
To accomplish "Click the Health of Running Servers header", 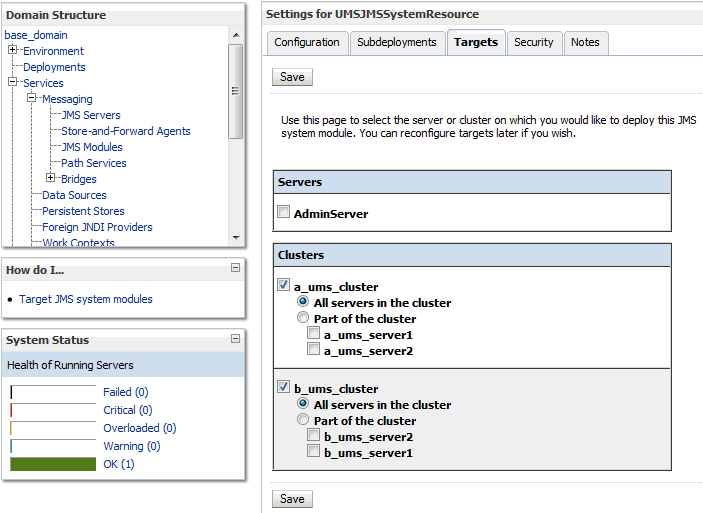I will point(123,365).
